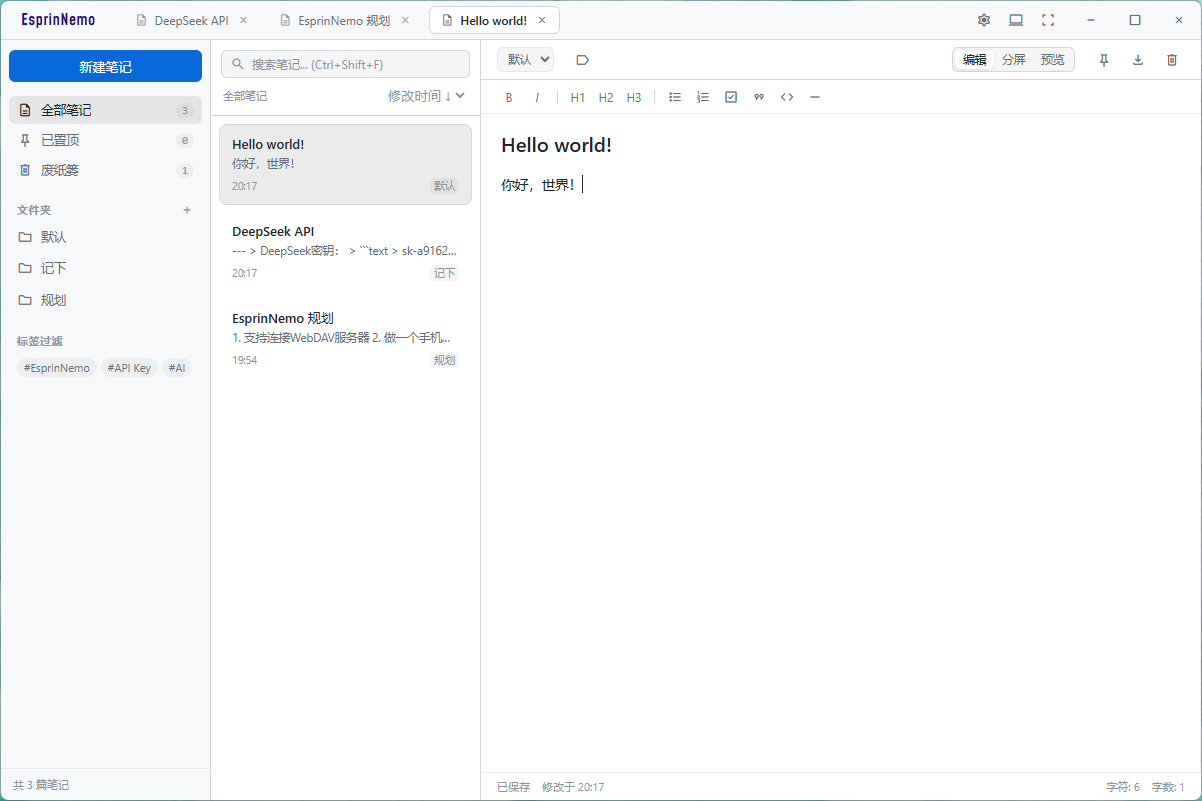Open the 默认 folder dropdown in editor
The image size is (1202, 801).
pos(525,60)
